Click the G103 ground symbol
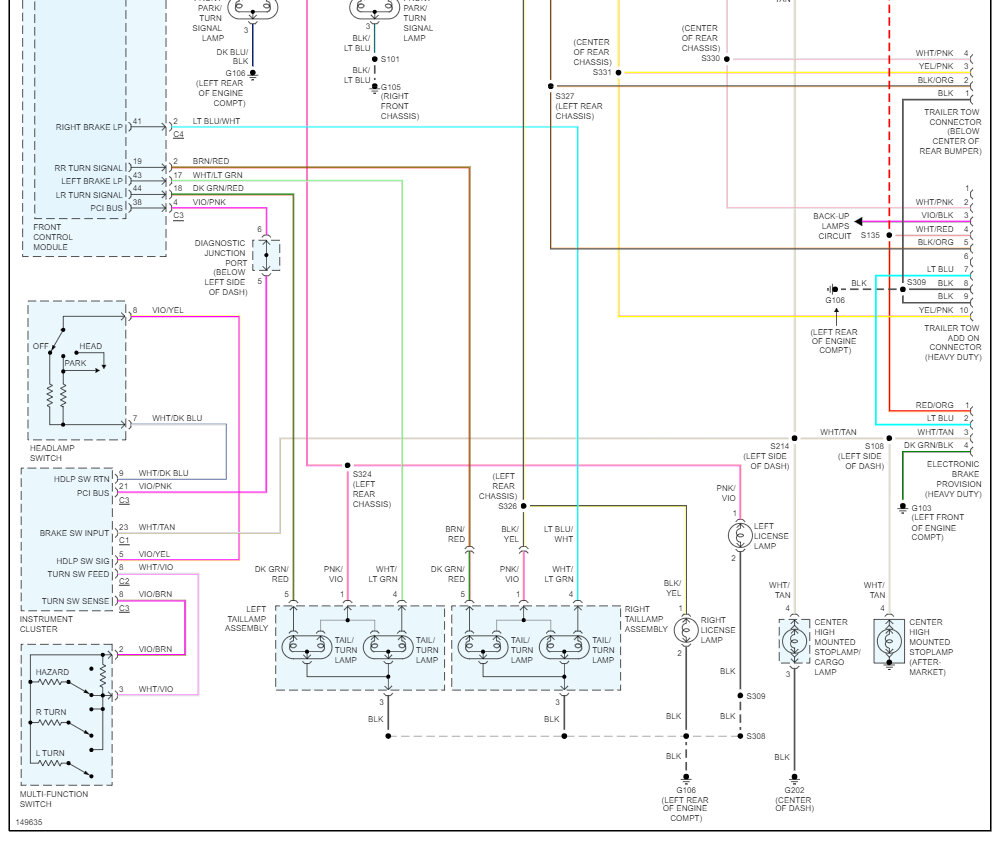 tap(903, 508)
